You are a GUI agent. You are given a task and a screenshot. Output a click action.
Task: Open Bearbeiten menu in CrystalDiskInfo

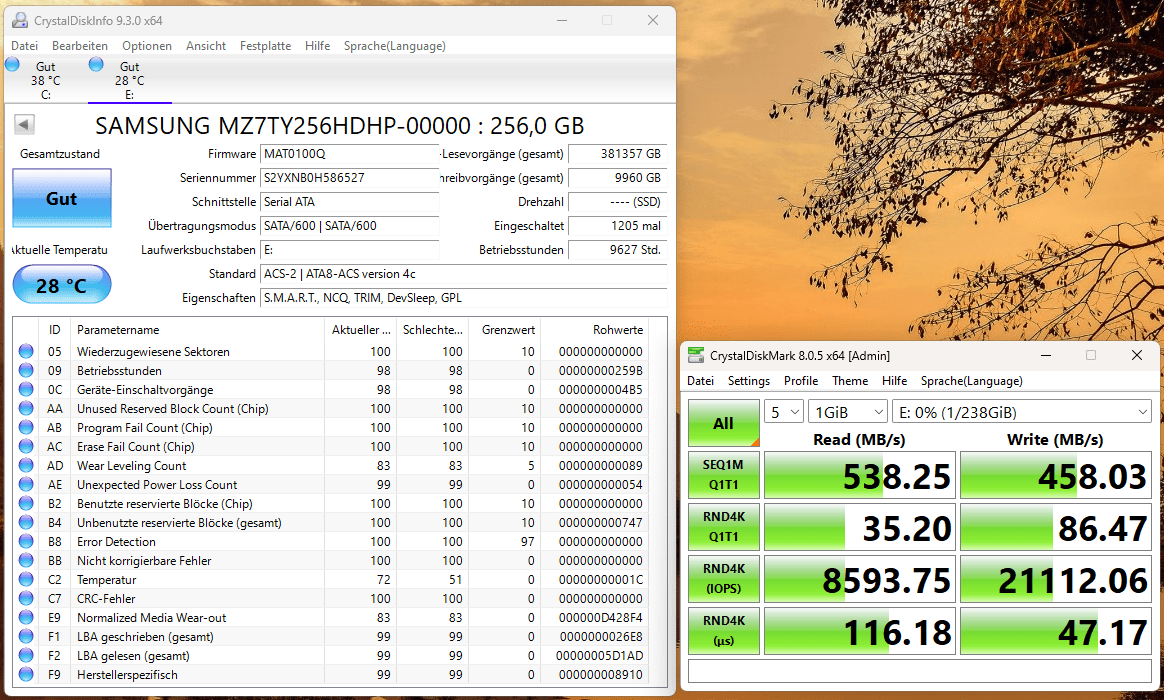79,45
